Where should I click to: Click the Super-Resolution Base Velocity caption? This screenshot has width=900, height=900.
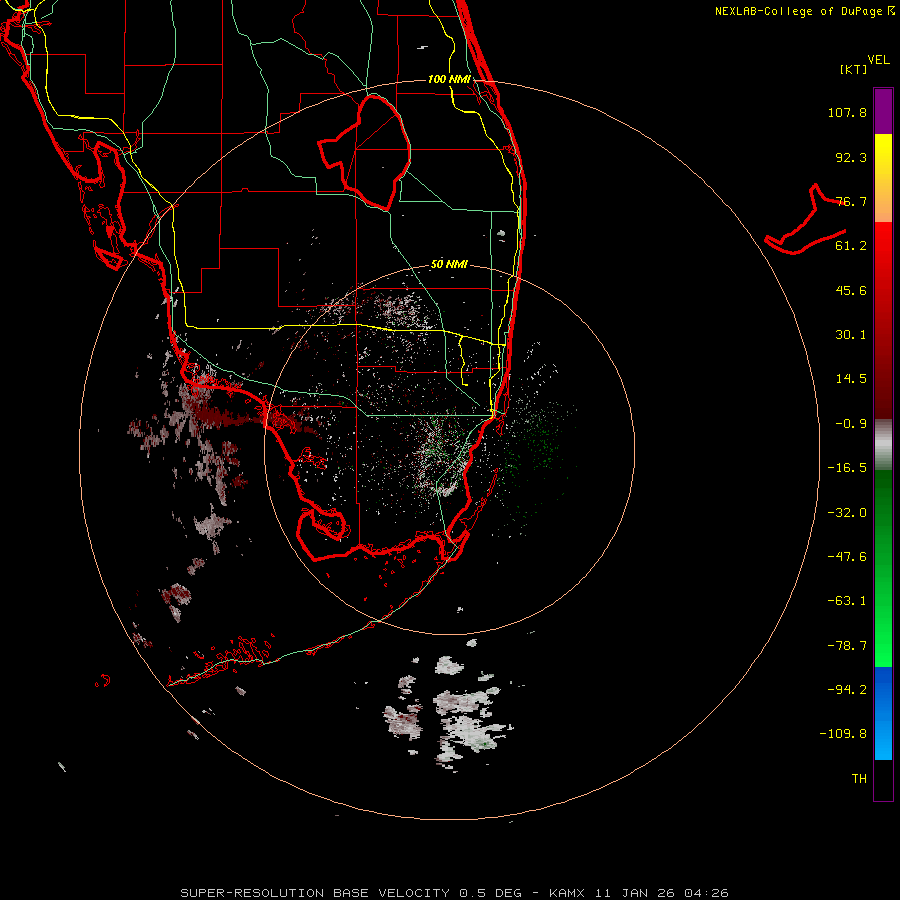click(455, 893)
